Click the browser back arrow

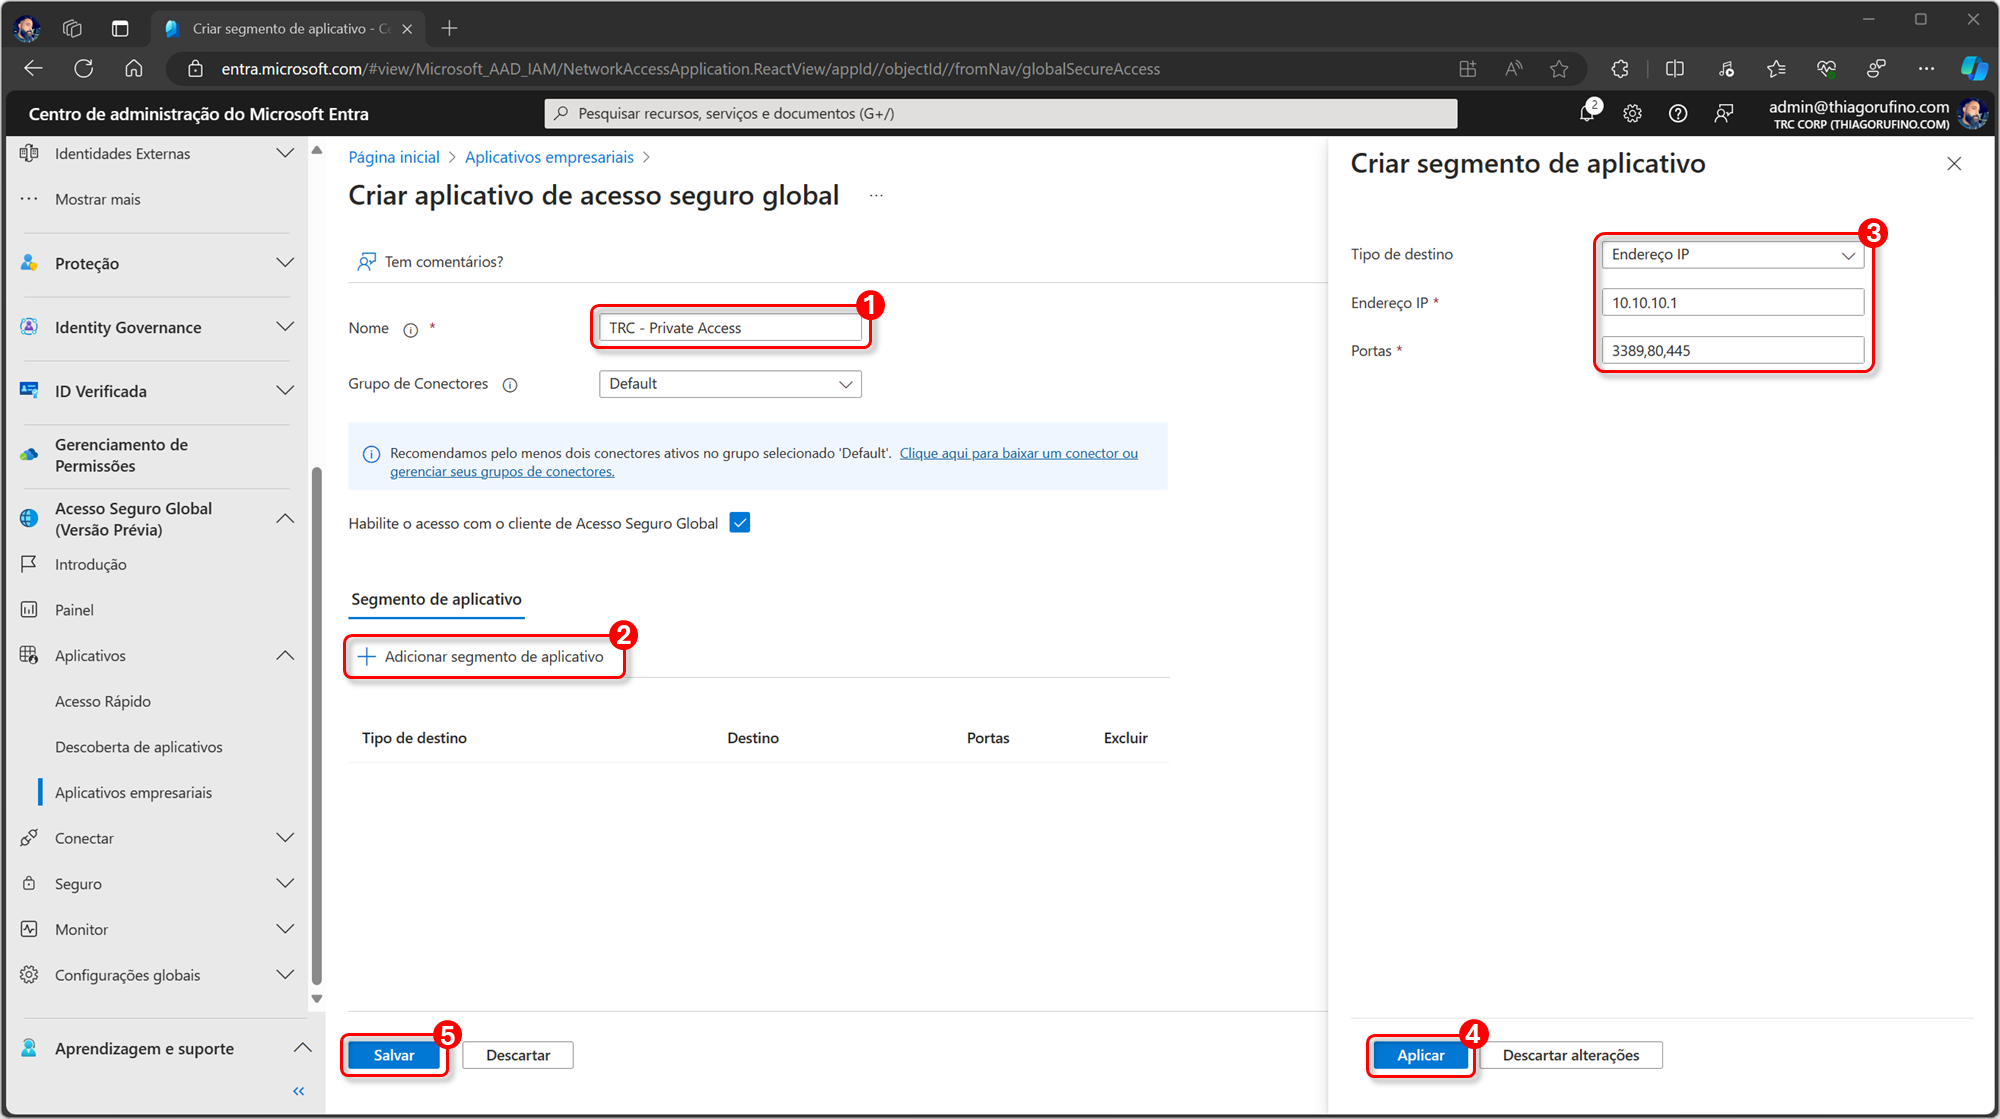point(33,68)
